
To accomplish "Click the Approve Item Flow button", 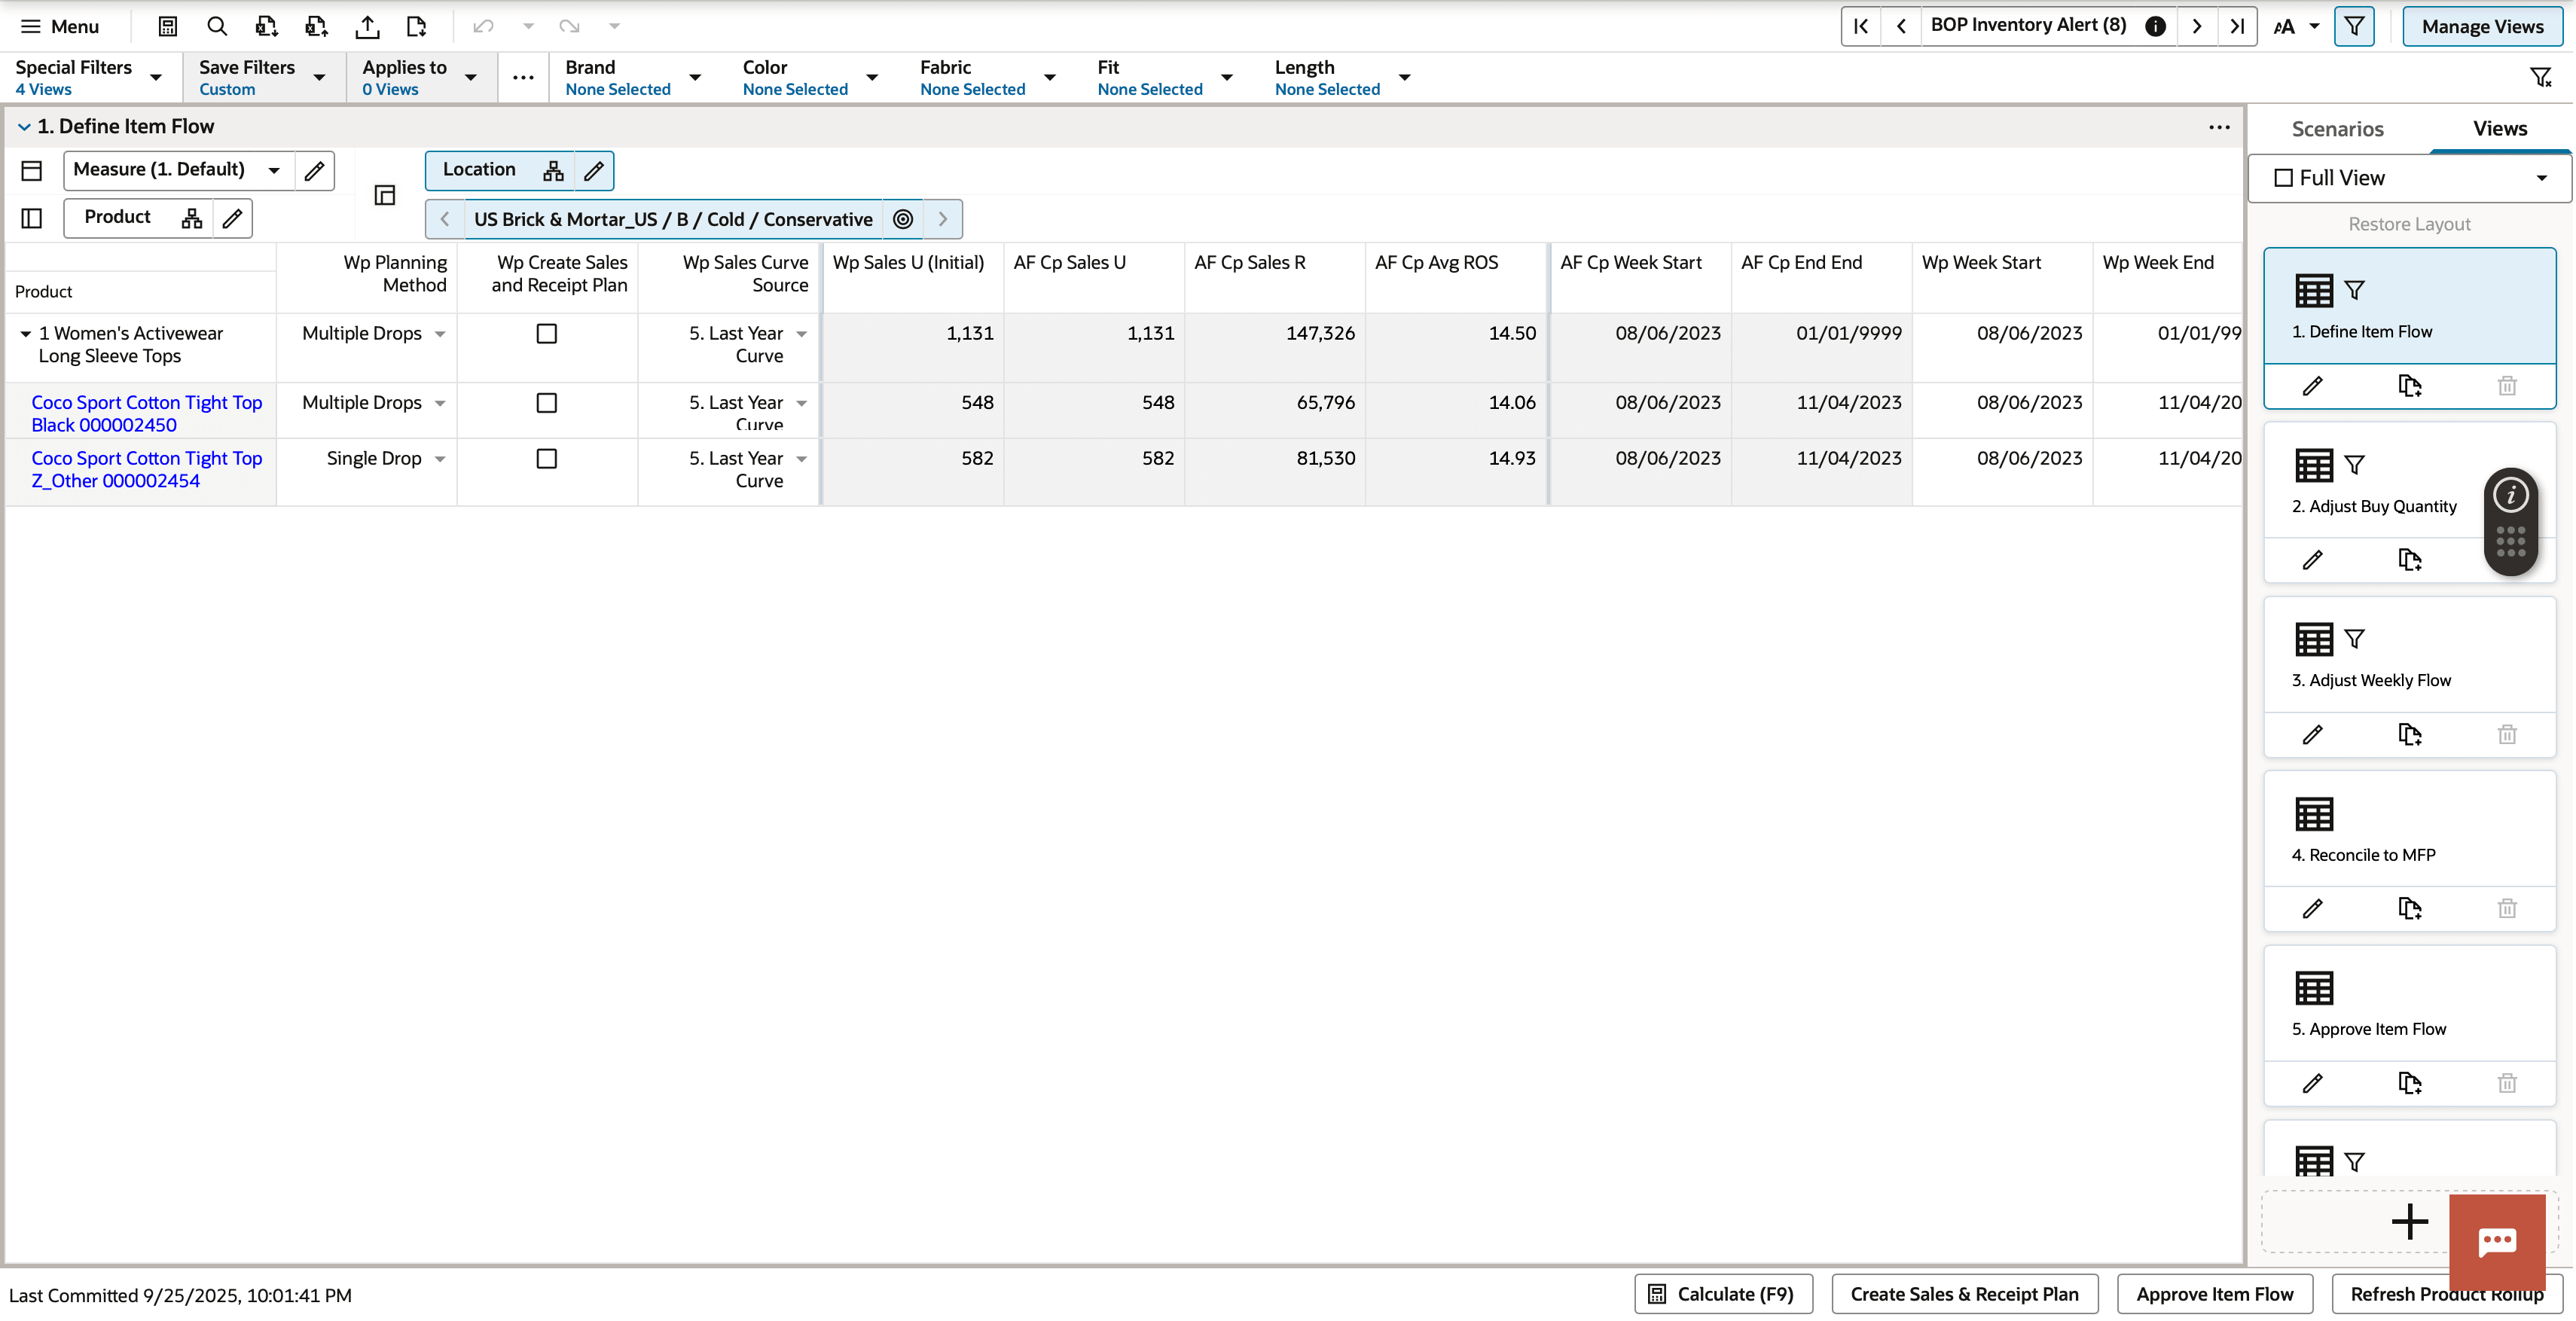I will (x=2214, y=1293).
